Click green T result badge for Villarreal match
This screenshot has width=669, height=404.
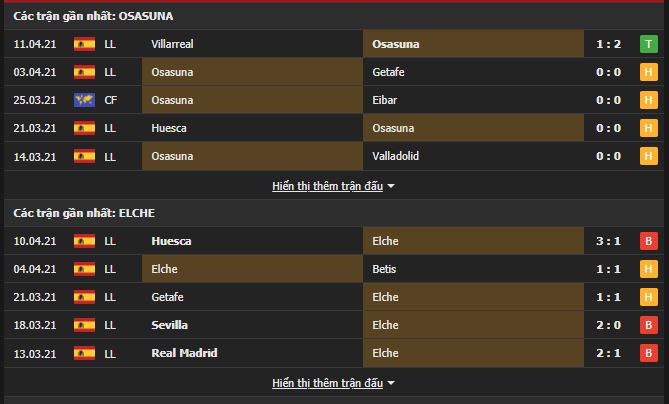[649, 44]
